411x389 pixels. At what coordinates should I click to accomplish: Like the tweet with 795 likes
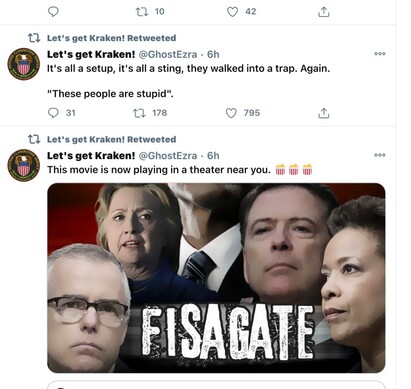click(x=231, y=113)
